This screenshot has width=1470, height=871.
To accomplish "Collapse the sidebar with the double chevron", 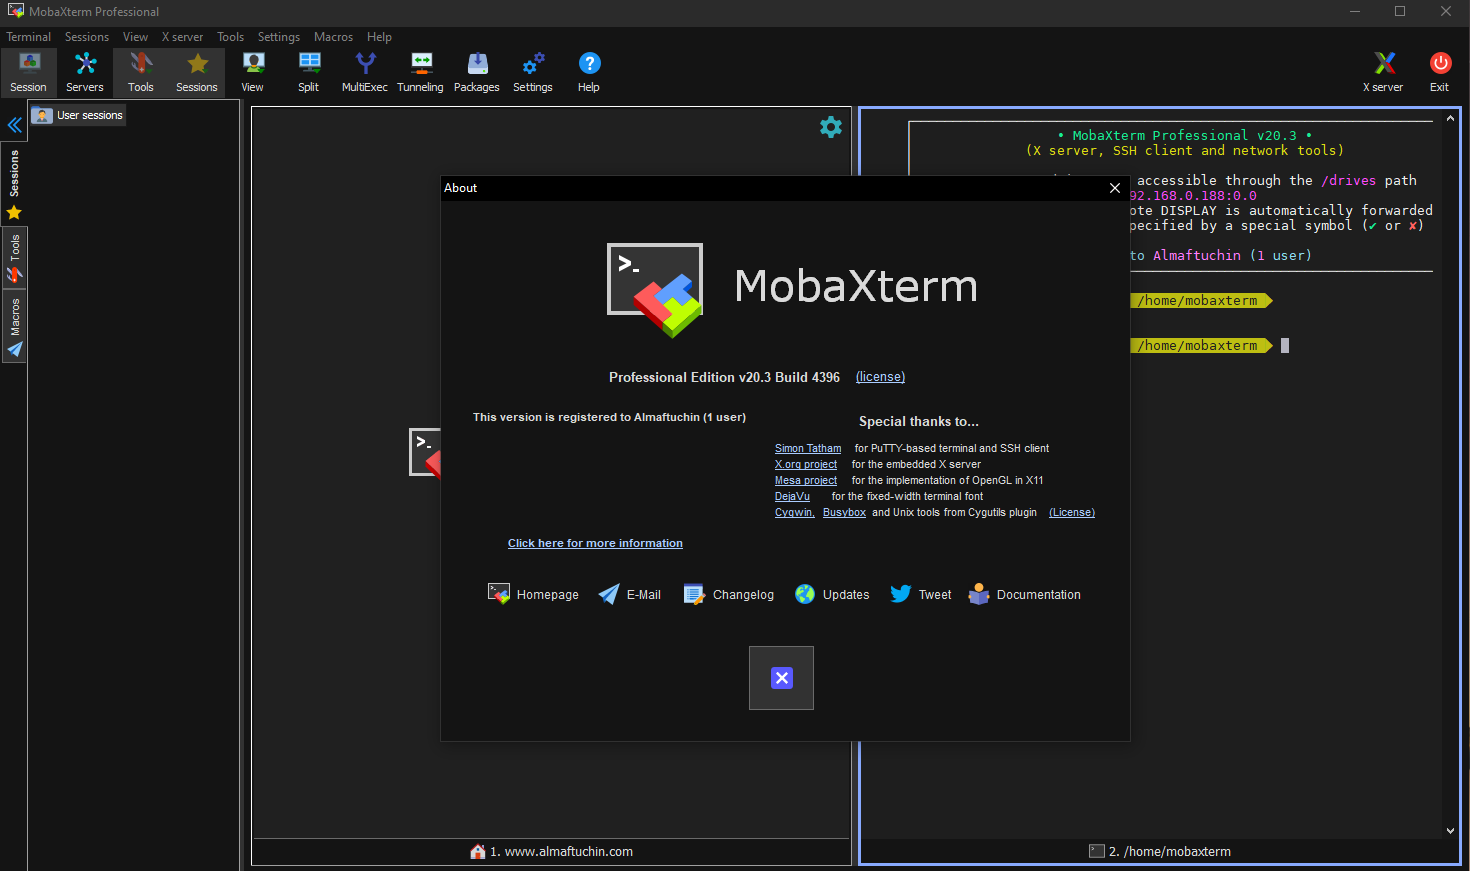I will (14, 125).
